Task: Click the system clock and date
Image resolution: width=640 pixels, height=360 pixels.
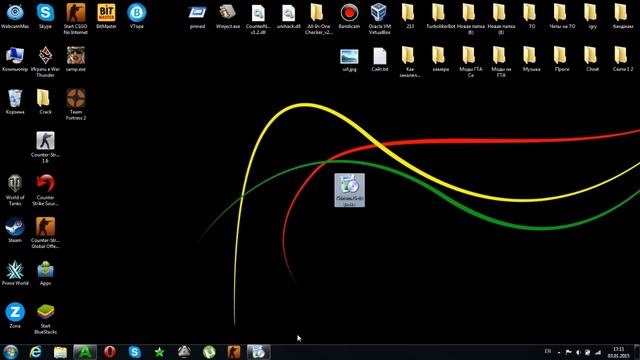Action: pos(618,352)
